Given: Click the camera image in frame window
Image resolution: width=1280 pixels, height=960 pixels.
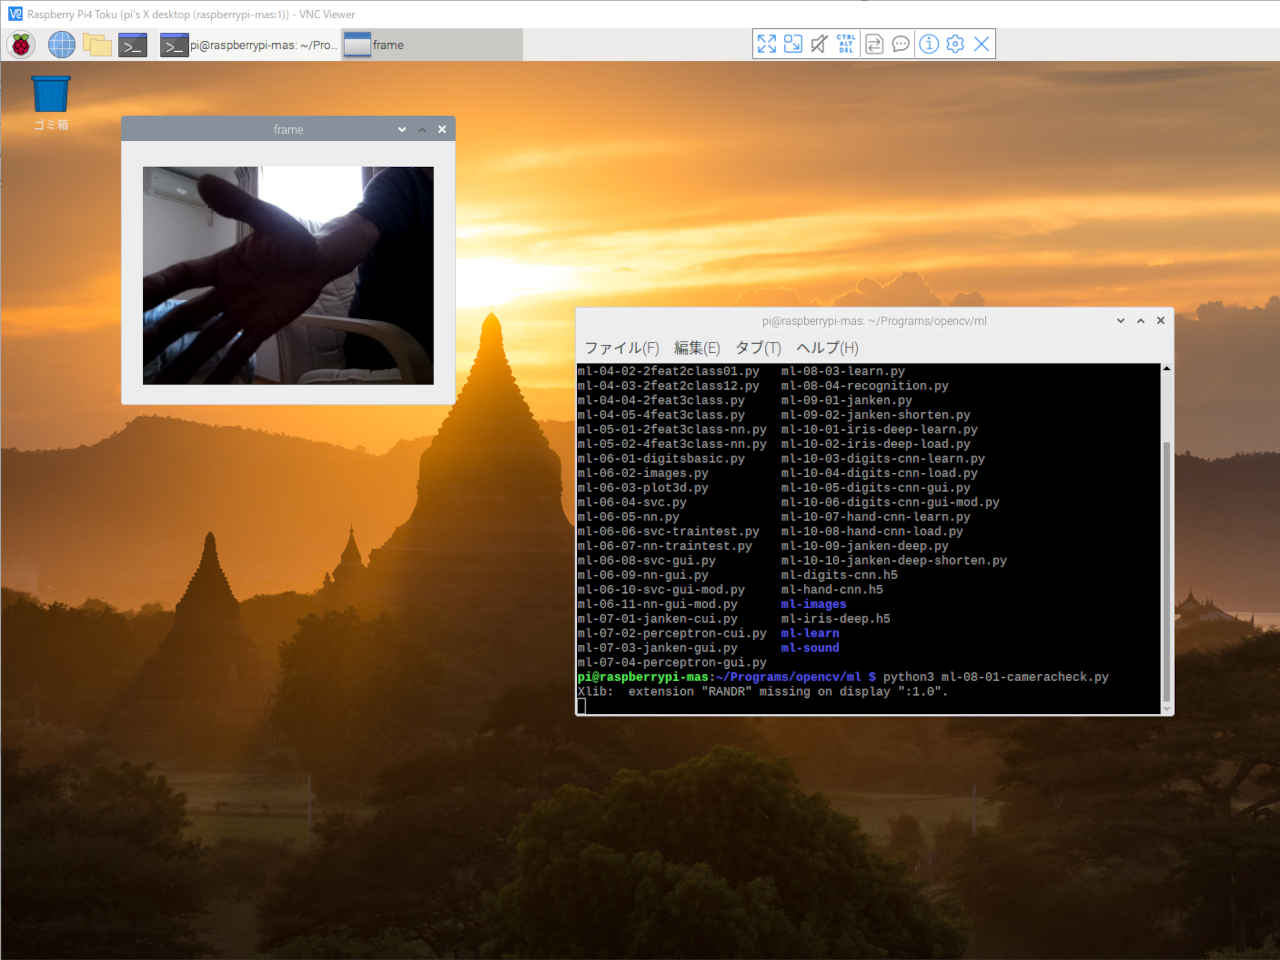Looking at the screenshot, I should (x=288, y=275).
